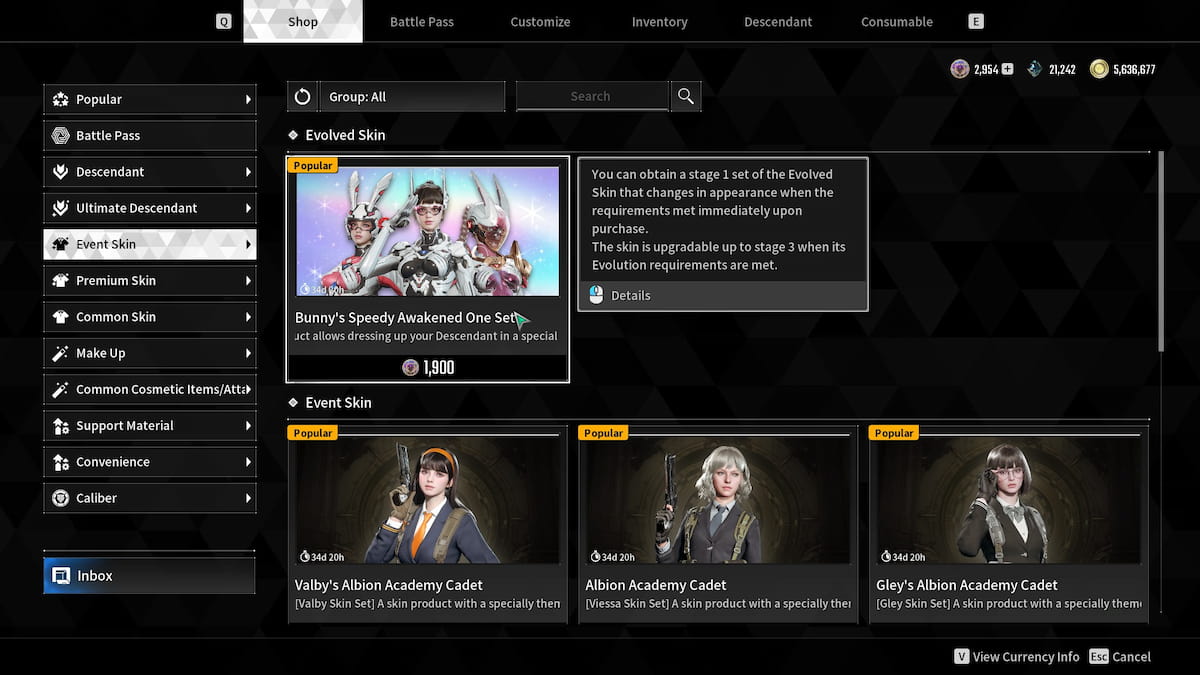Select the Bunny's Speedy Awakened One Set thumbnail
Viewport: 1200px width, 675px height.
tap(427, 230)
